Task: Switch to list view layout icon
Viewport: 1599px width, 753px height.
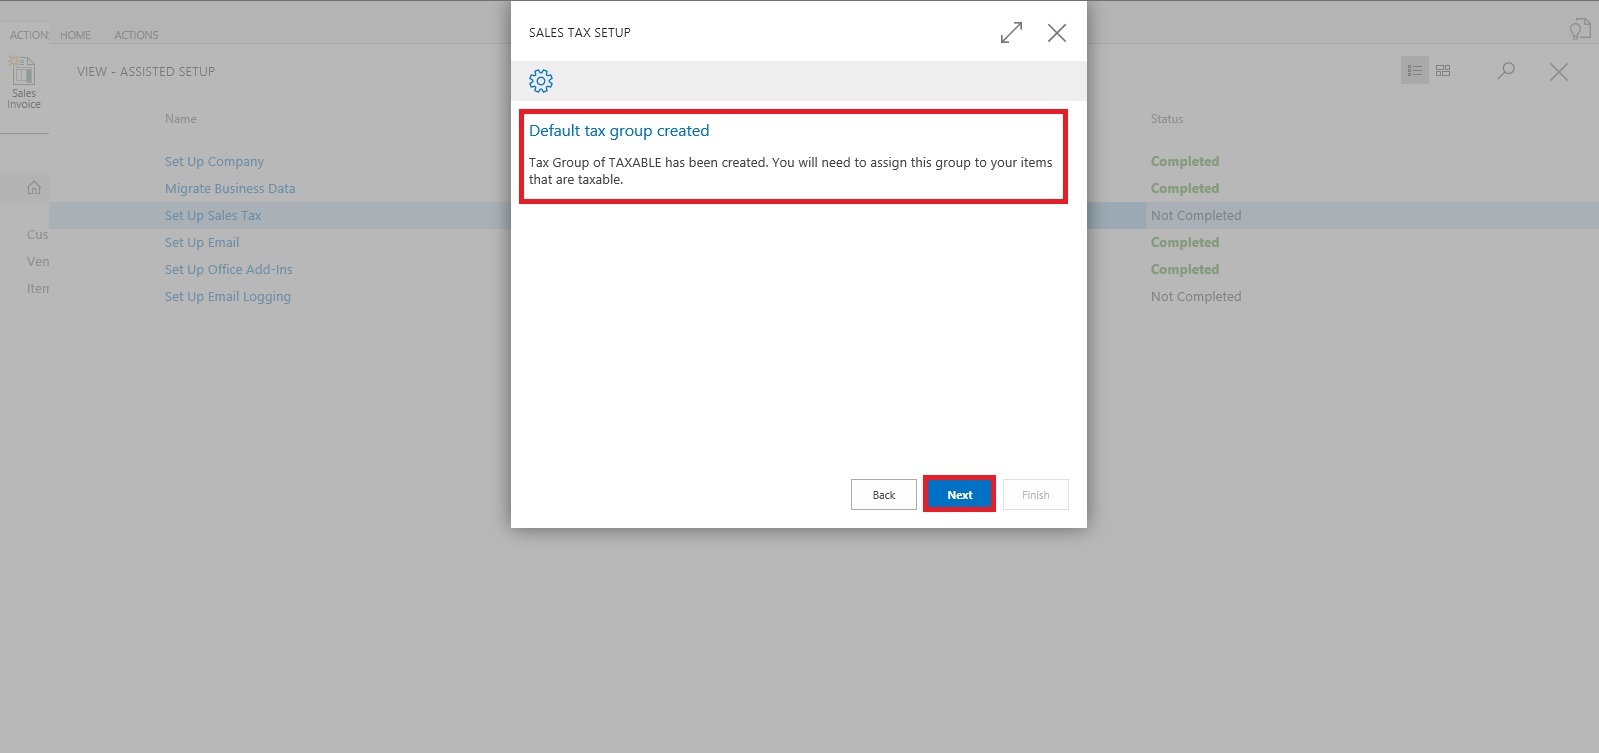Action: click(1414, 71)
